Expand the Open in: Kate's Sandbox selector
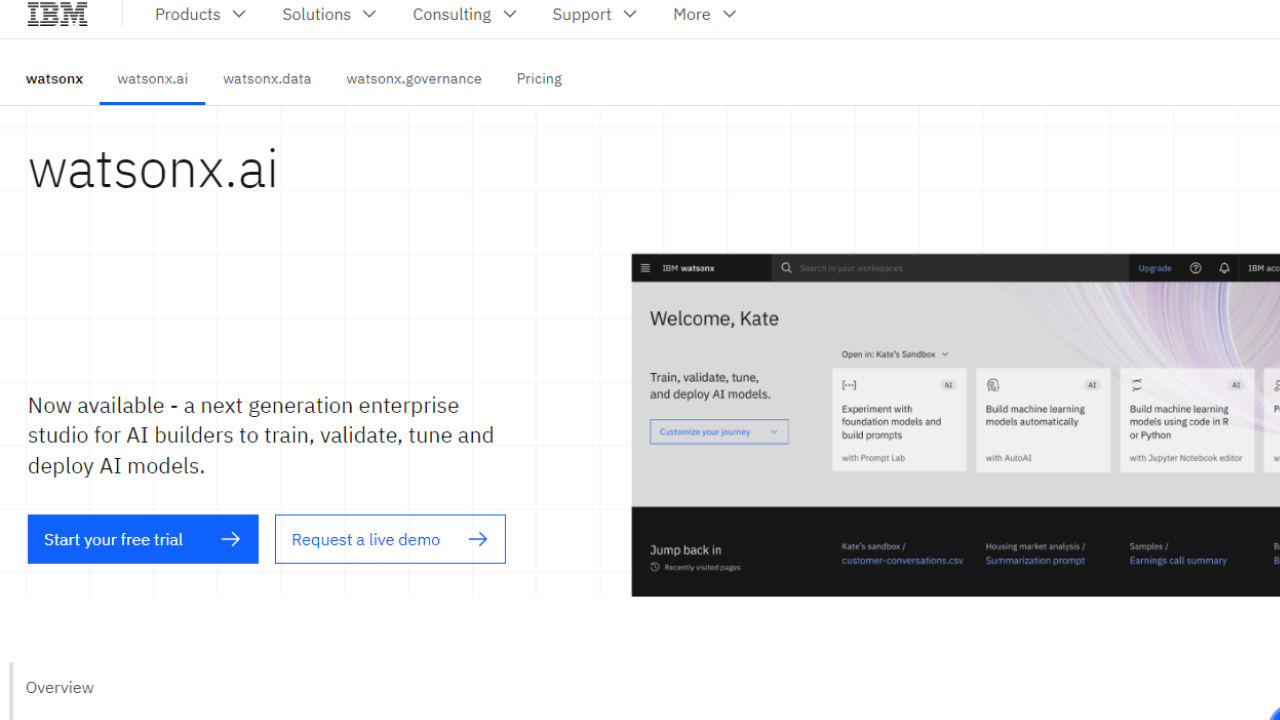The image size is (1280, 720). pos(895,354)
